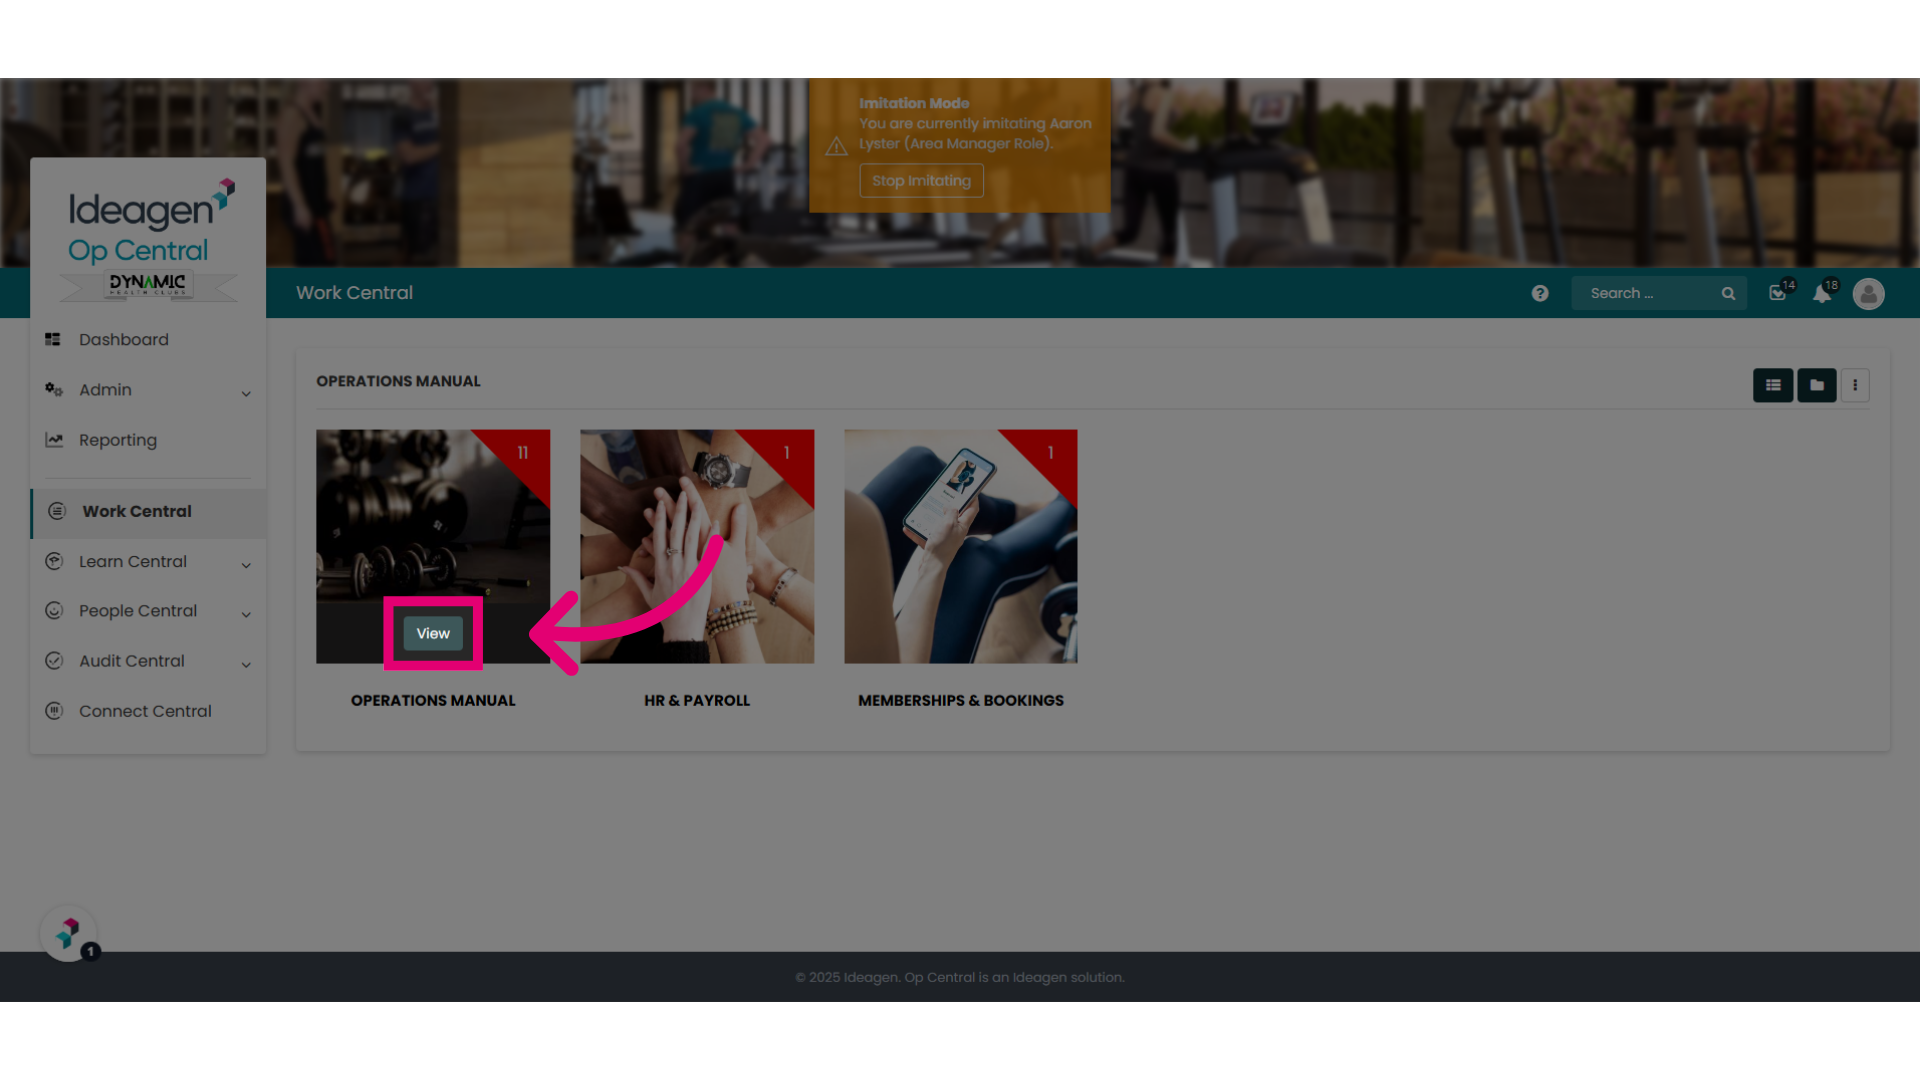Click the Stop Imitating button
This screenshot has width=1920, height=1080.
921,181
